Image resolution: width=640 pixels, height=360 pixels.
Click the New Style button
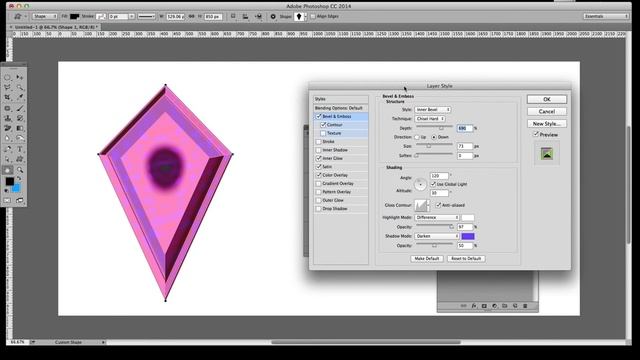tap(547, 123)
